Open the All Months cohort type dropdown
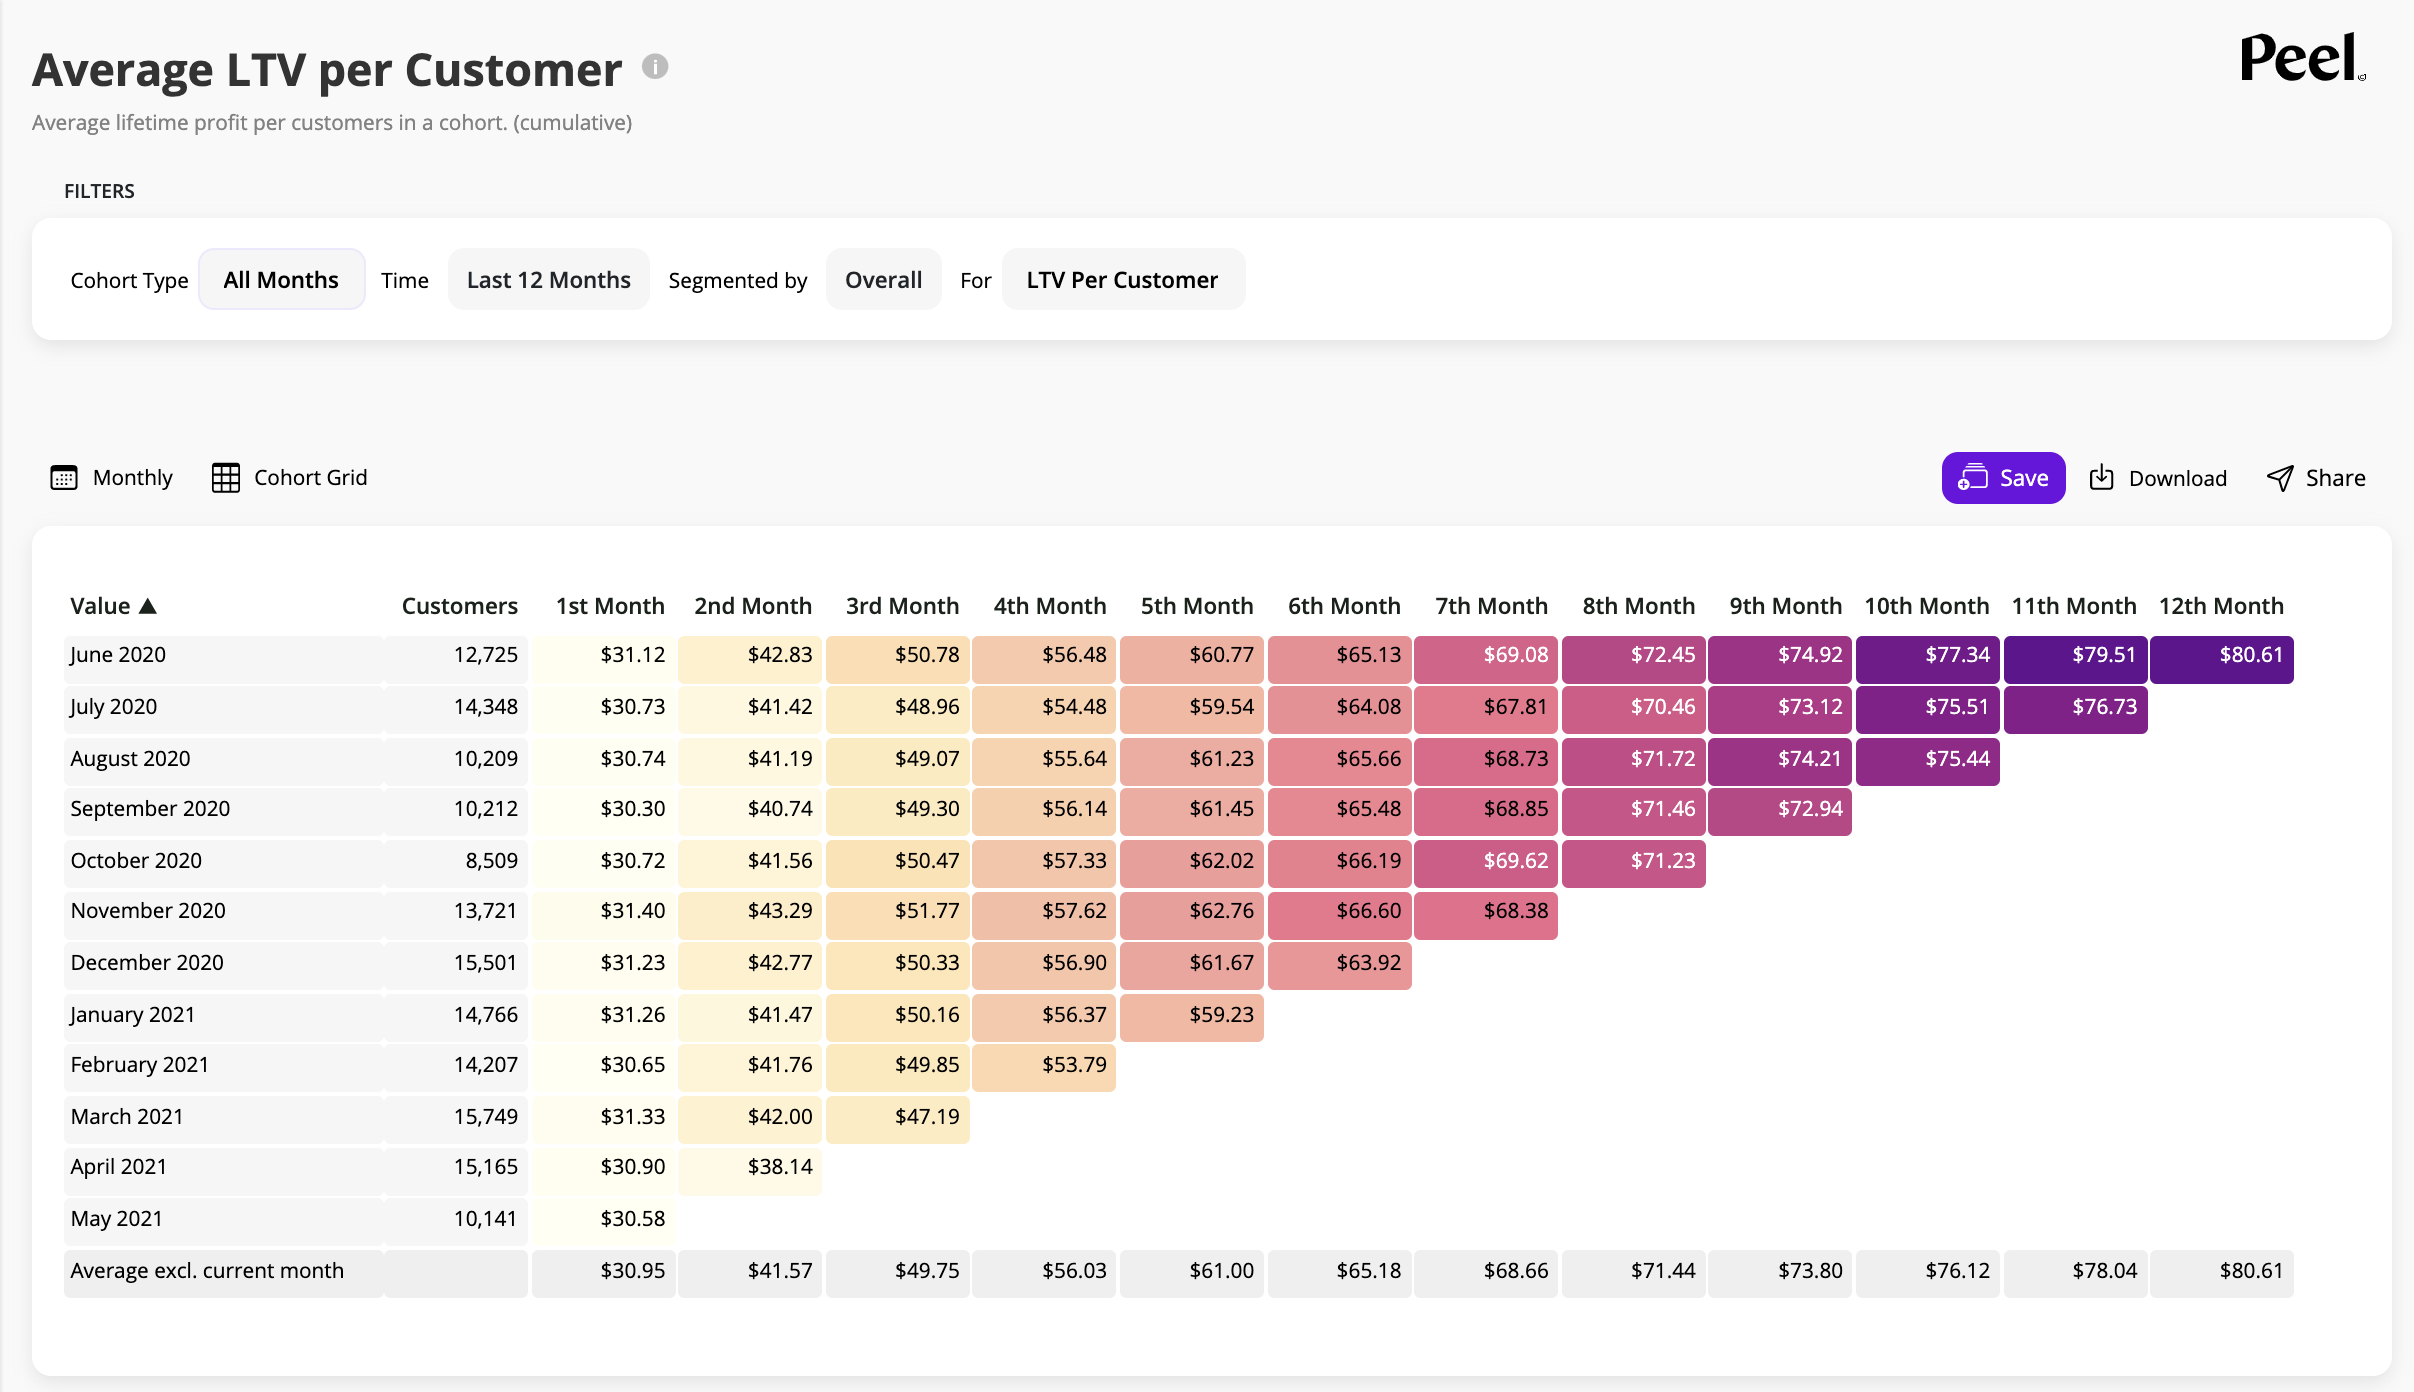 coord(281,280)
